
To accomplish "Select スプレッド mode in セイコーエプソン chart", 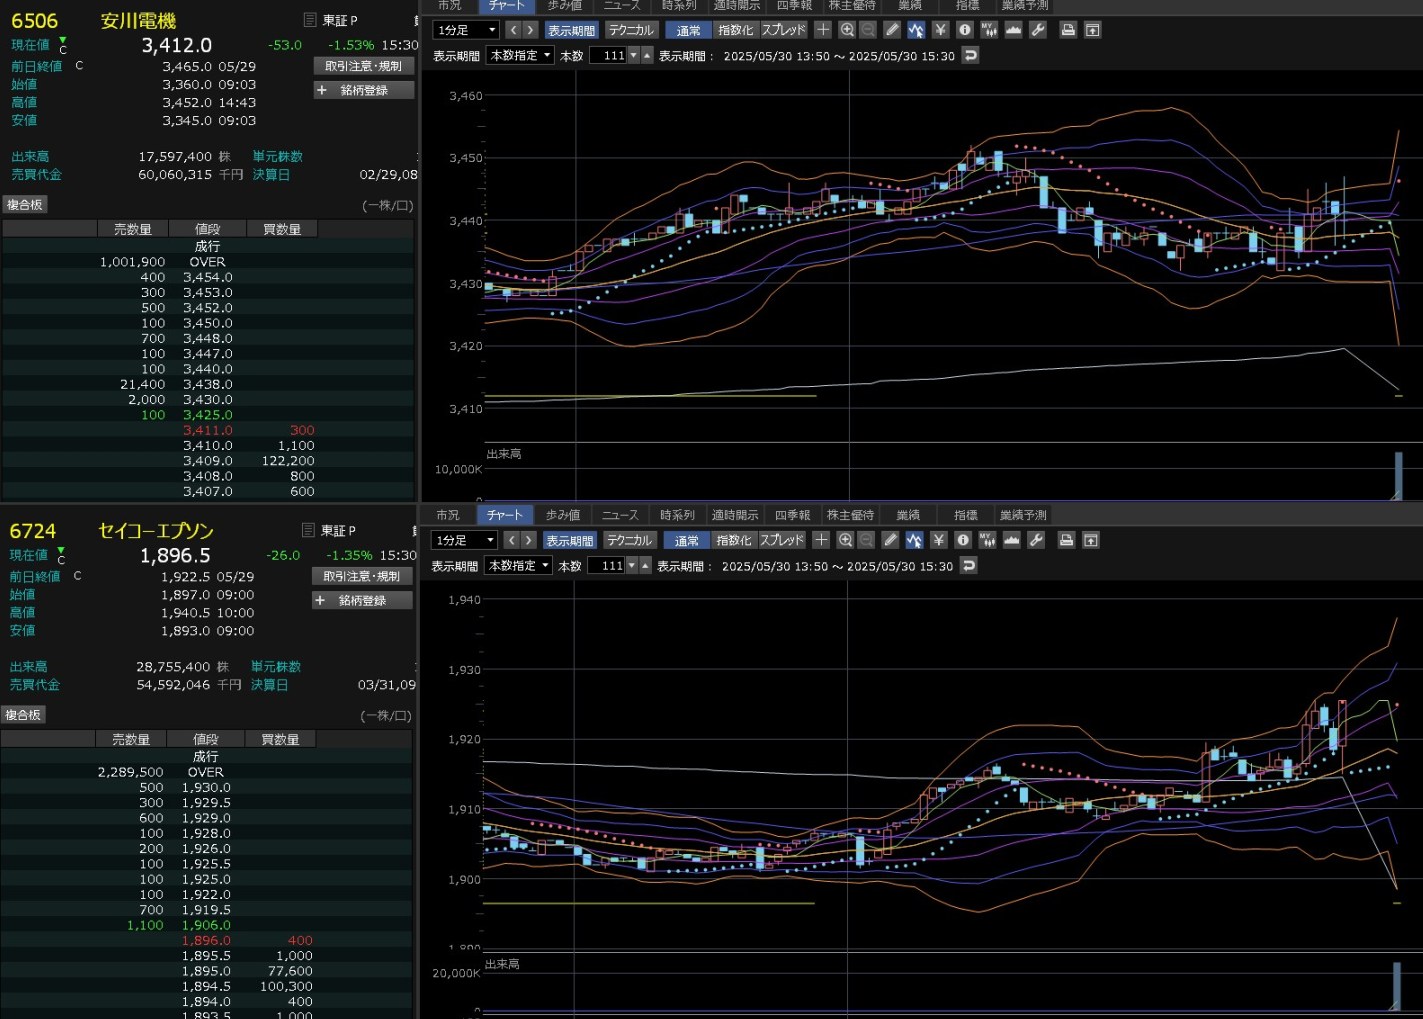I will 782,540.
